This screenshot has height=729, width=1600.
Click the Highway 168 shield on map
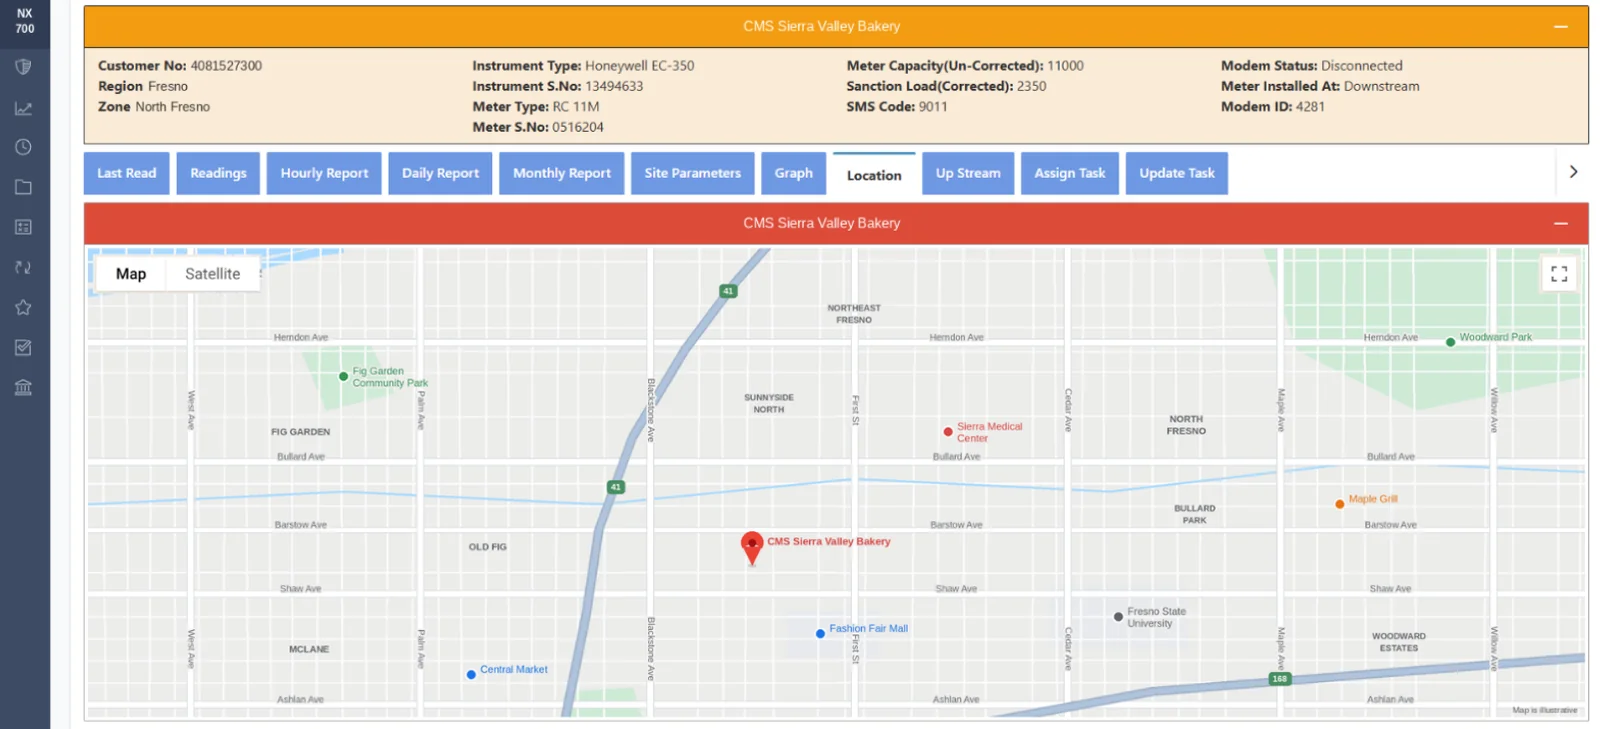coord(1279,679)
